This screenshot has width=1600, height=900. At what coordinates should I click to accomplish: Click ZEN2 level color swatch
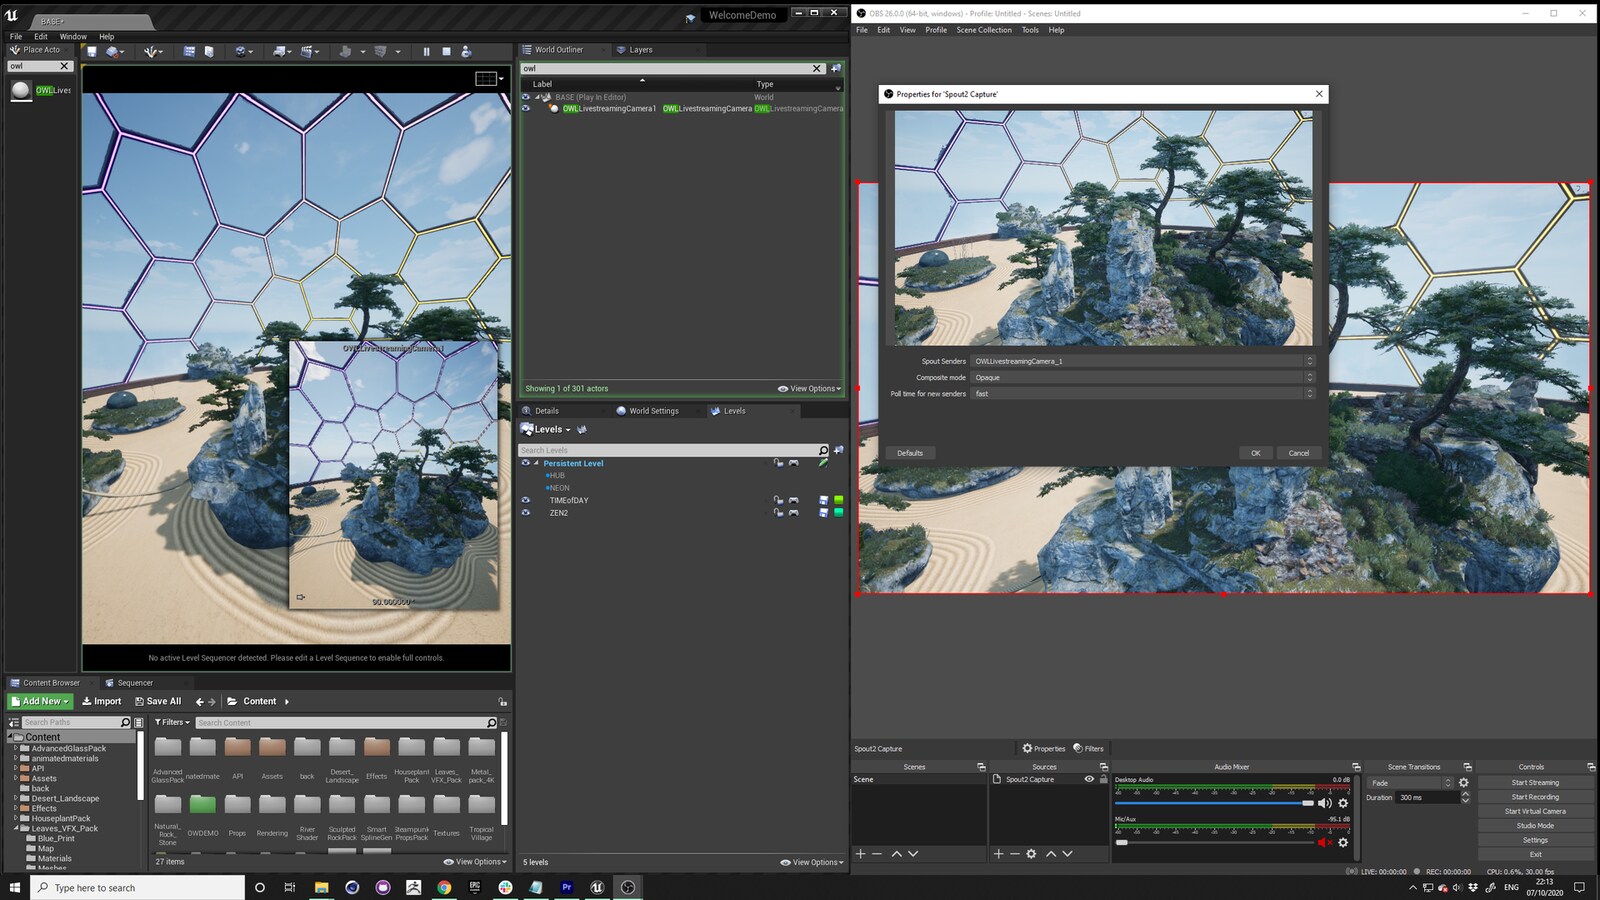tap(839, 513)
